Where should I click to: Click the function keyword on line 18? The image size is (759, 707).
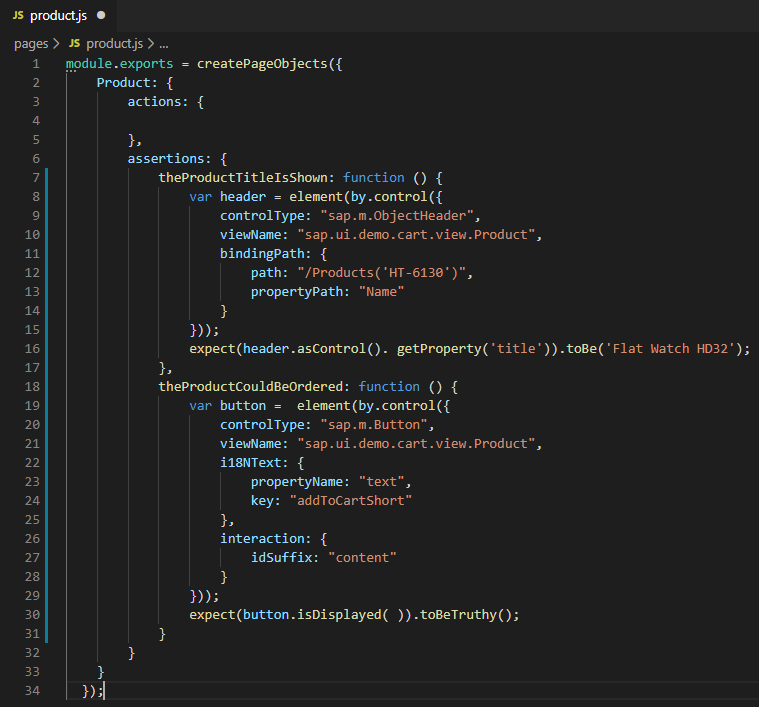coord(389,387)
